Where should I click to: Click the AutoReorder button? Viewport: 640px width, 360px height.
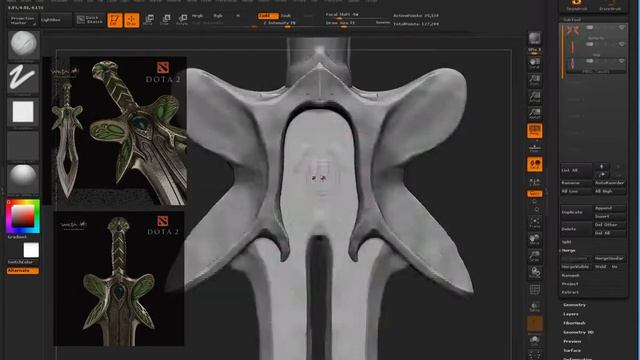[x=609, y=183]
